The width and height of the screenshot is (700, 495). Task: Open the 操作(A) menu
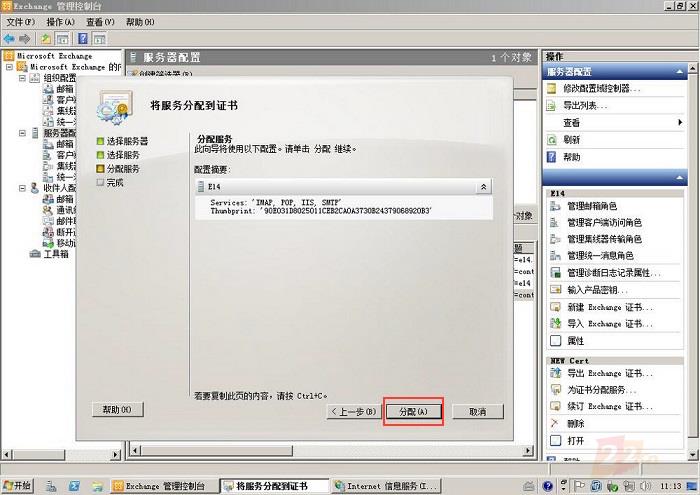click(x=61, y=22)
